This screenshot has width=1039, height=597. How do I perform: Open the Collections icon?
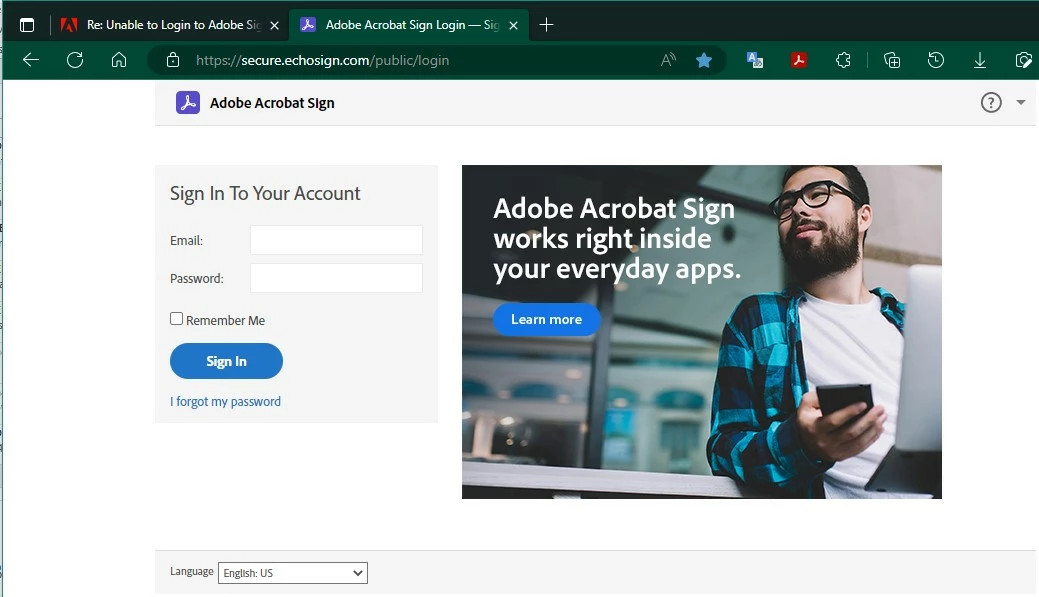(x=892, y=60)
